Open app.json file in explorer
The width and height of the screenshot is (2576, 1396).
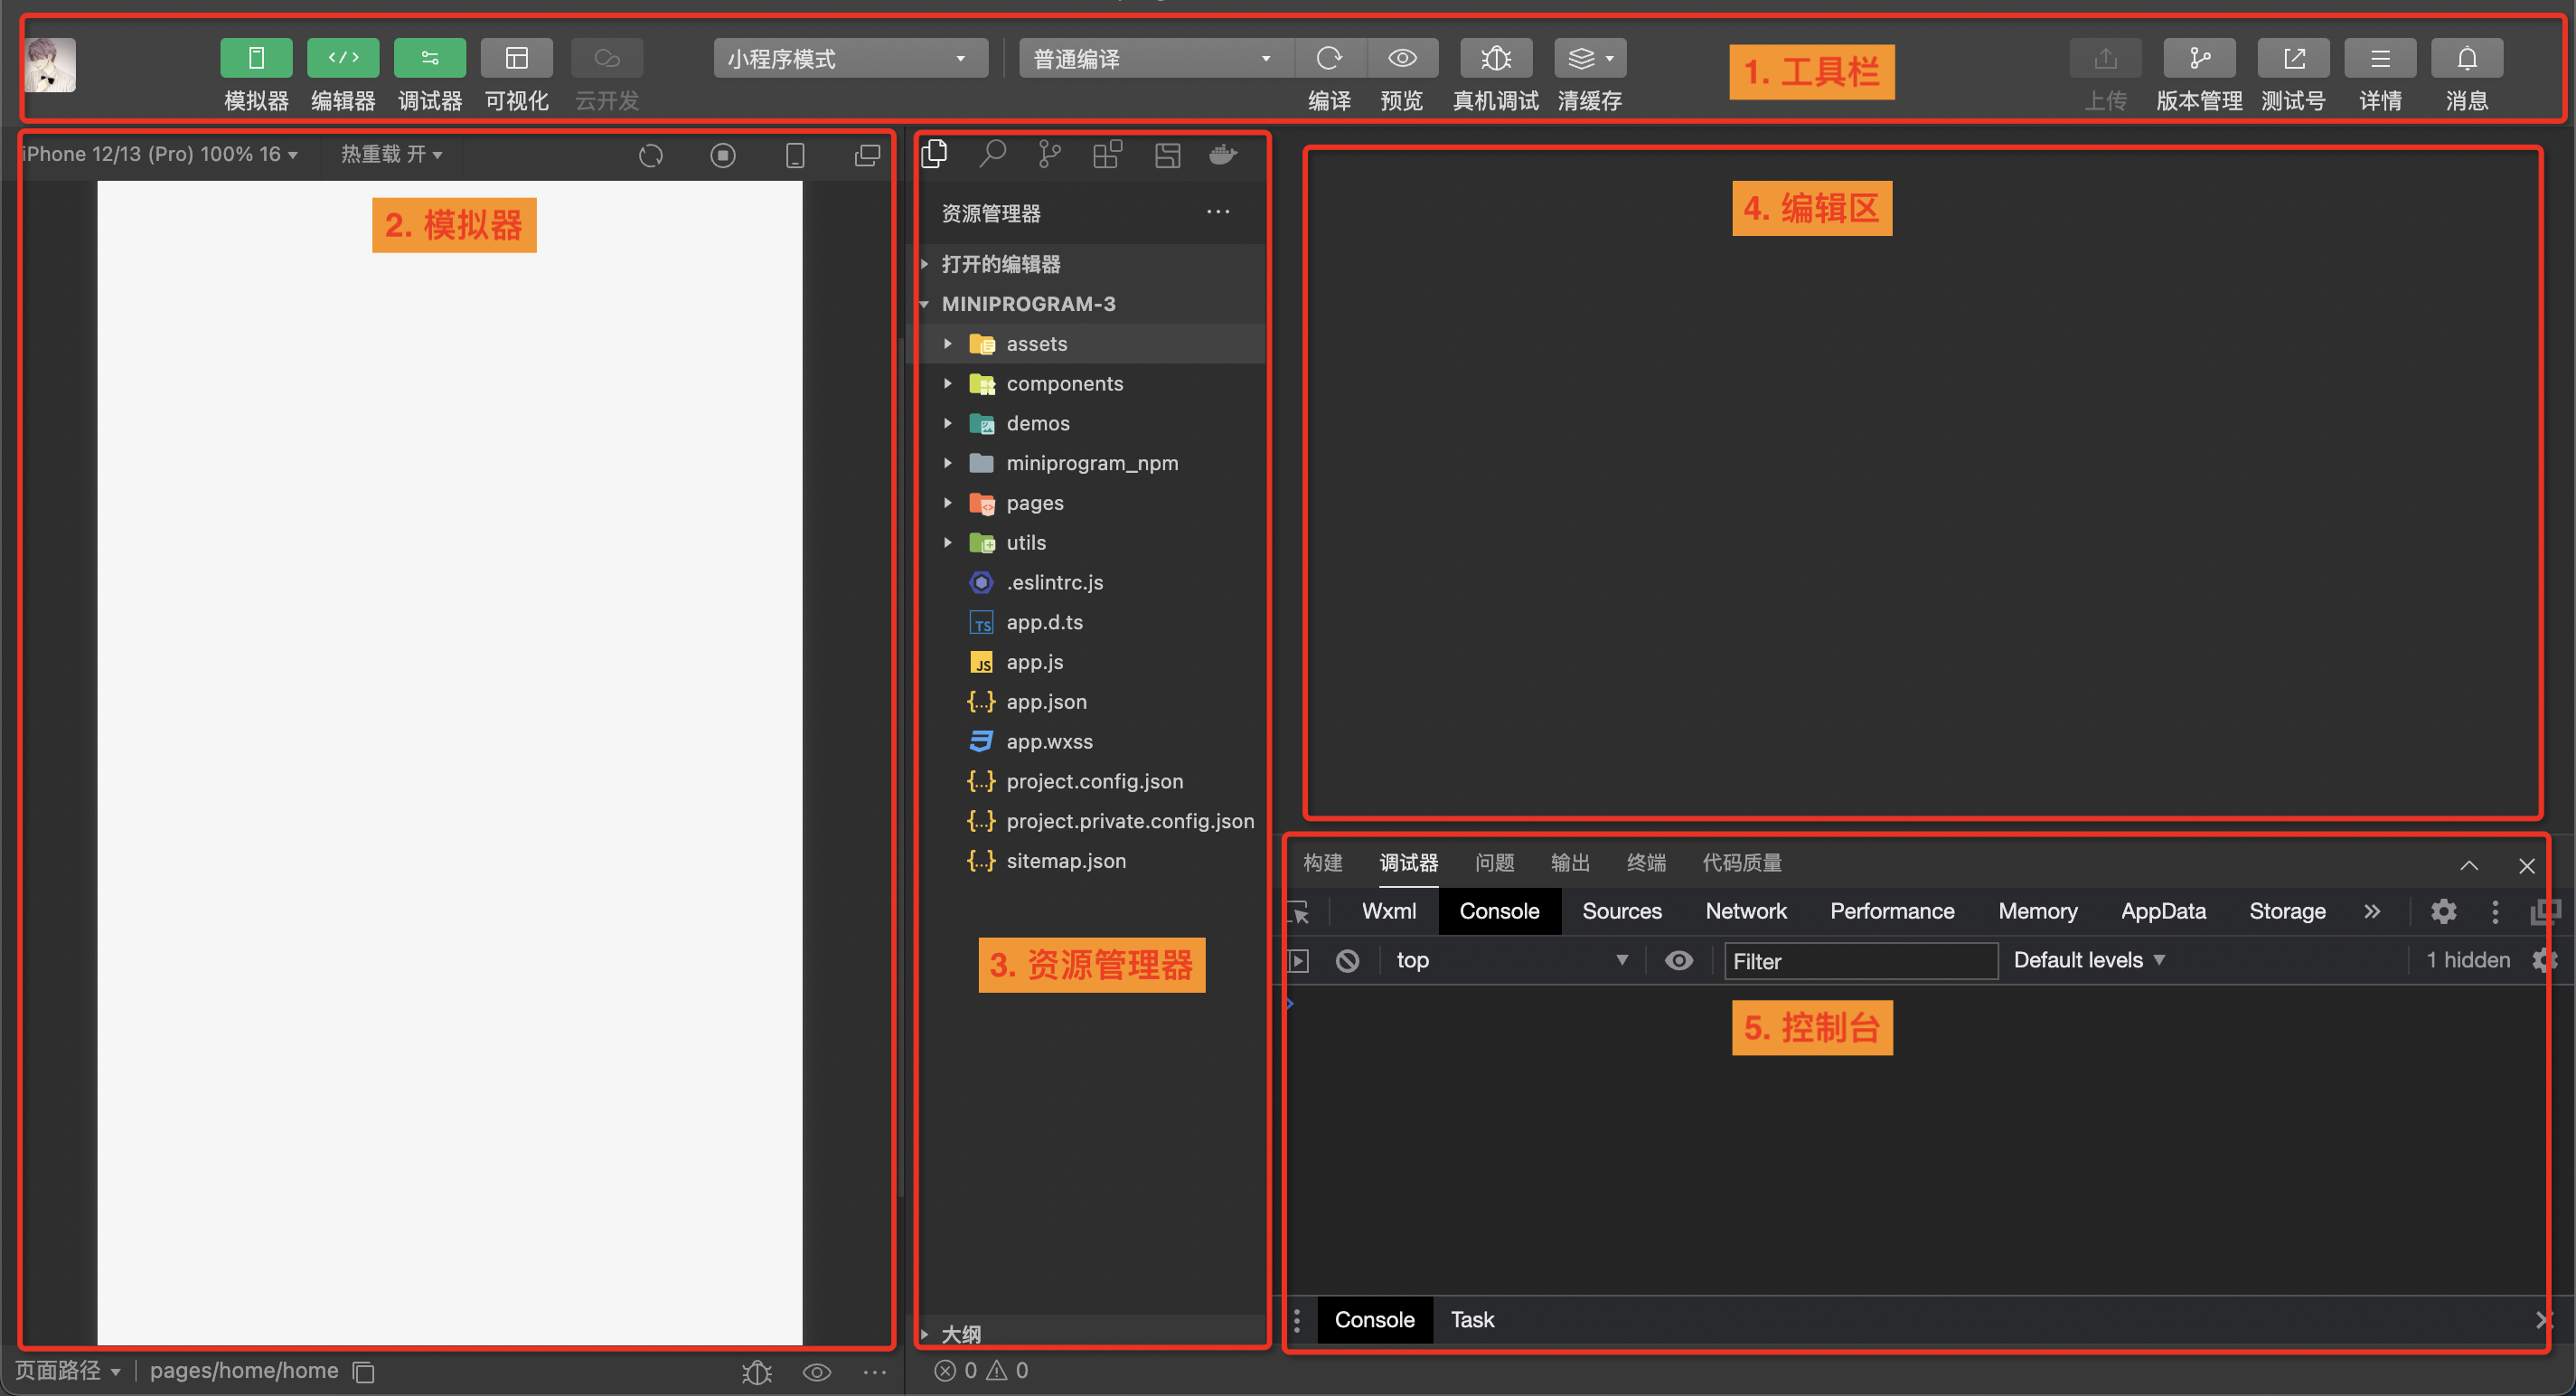pyautogui.click(x=1046, y=702)
